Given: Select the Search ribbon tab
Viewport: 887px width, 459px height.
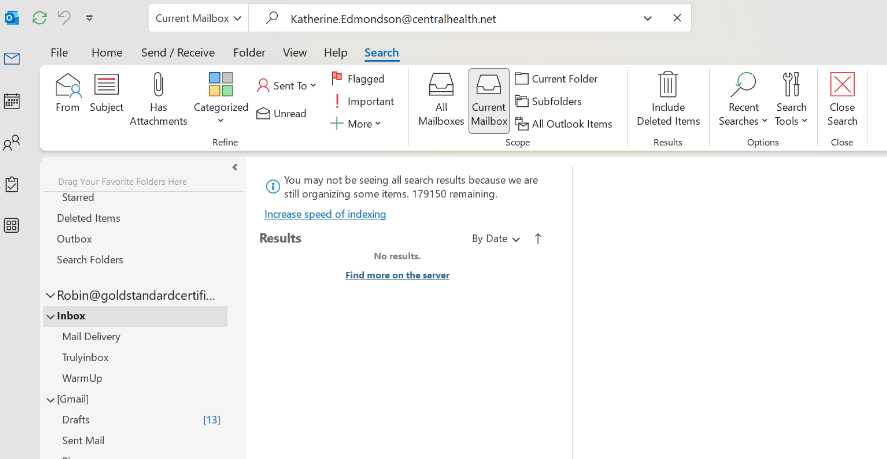Looking at the screenshot, I should click(381, 53).
